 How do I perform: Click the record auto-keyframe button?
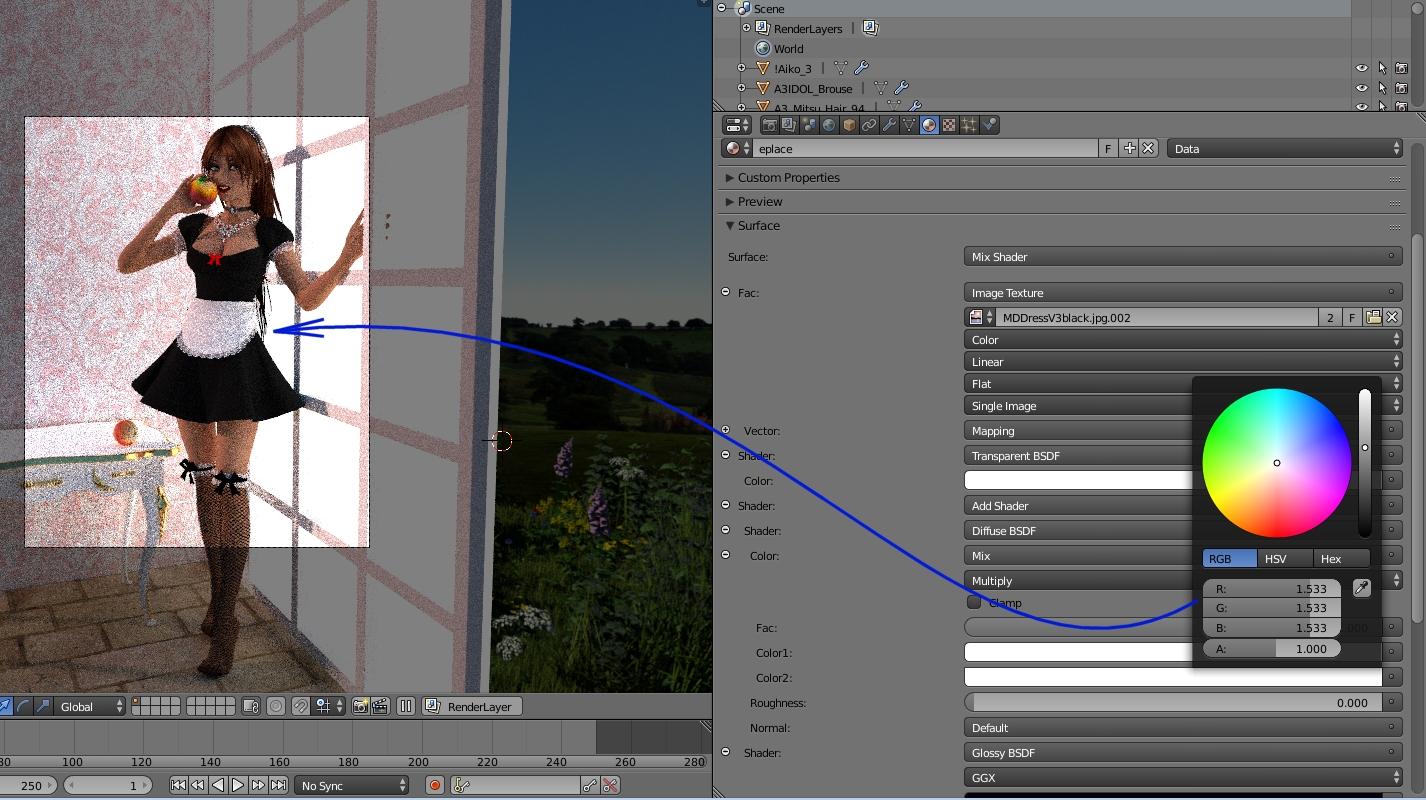[x=435, y=785]
